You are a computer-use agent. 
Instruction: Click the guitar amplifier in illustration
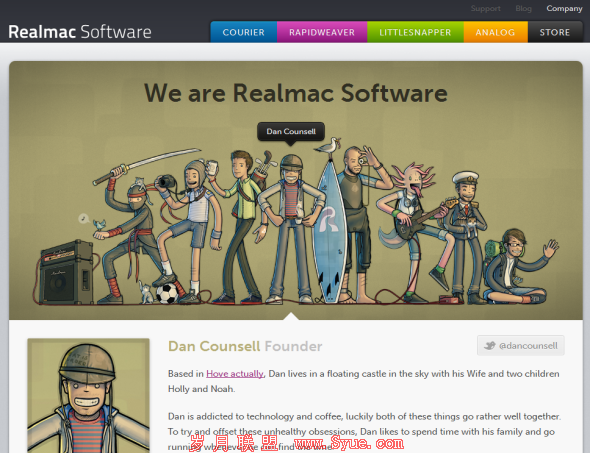66,273
